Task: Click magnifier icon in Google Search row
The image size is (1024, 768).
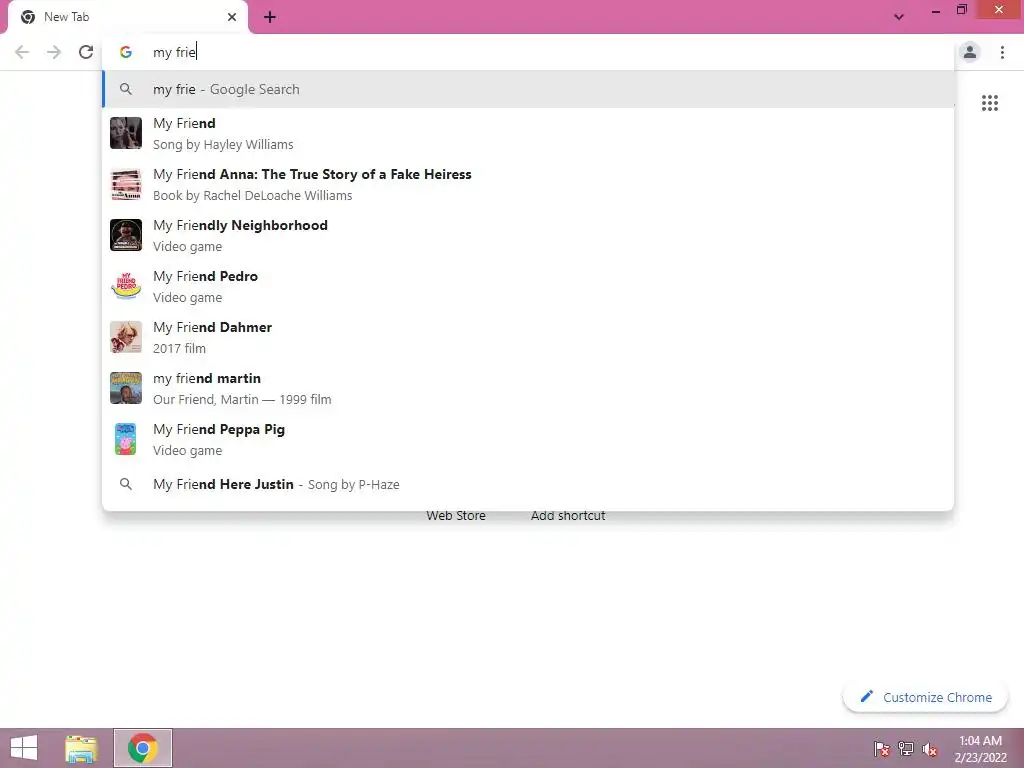Action: click(126, 89)
